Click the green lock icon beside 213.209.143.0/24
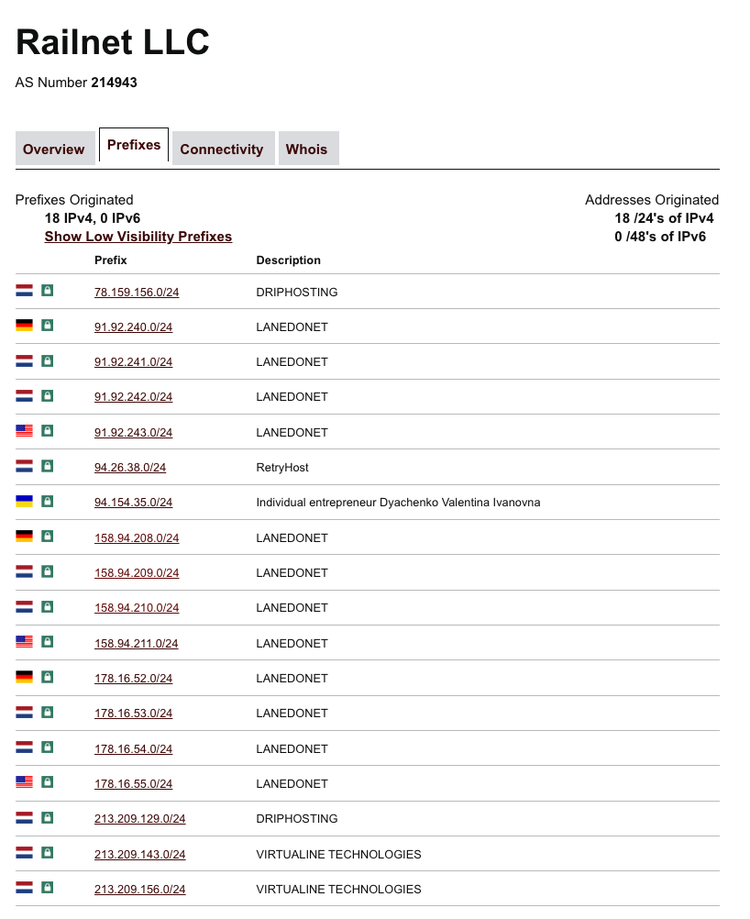The width and height of the screenshot is (750, 919). point(47,853)
